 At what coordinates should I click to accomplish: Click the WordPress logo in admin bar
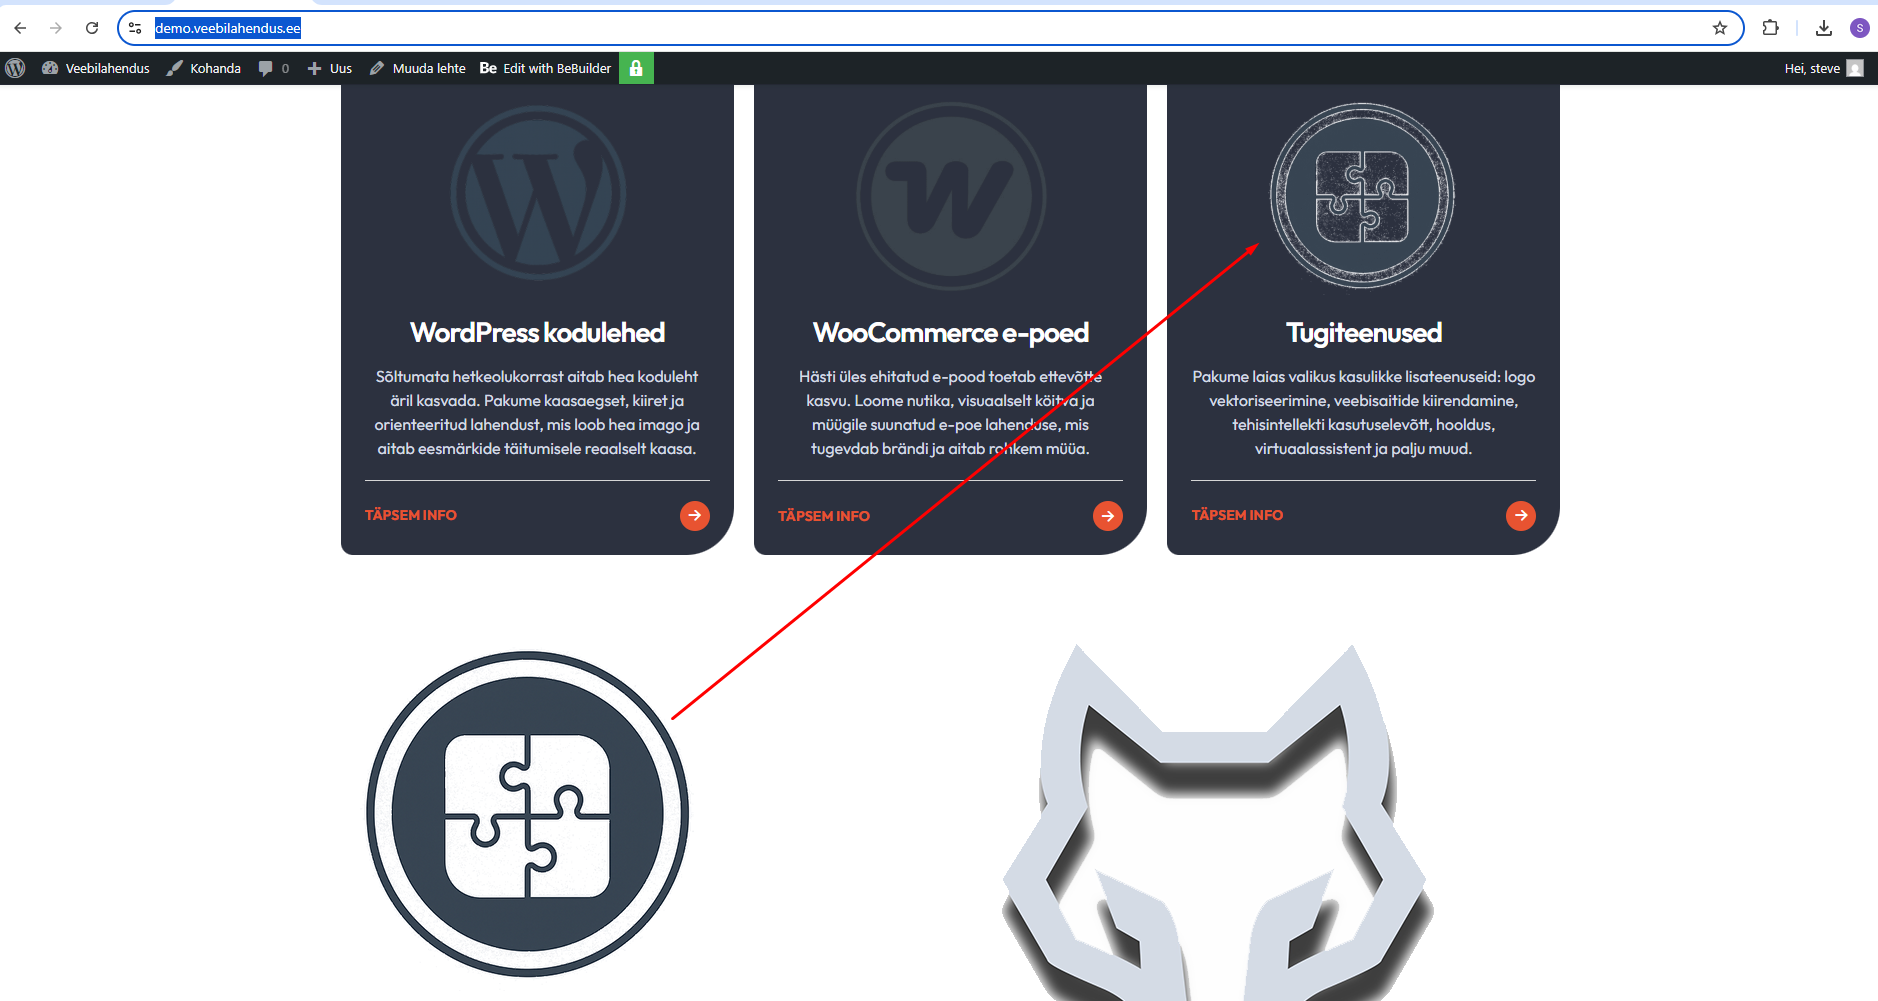click(16, 68)
